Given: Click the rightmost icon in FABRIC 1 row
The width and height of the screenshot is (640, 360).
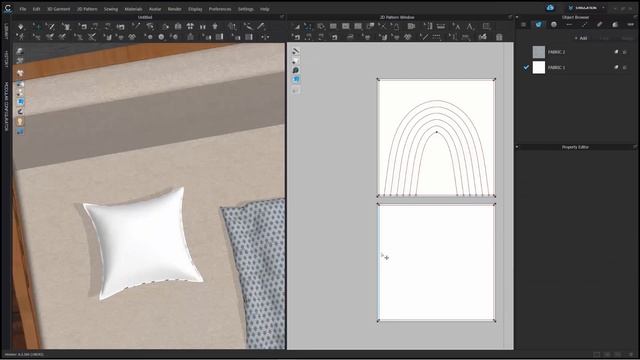Looking at the screenshot, I should (x=625, y=67).
